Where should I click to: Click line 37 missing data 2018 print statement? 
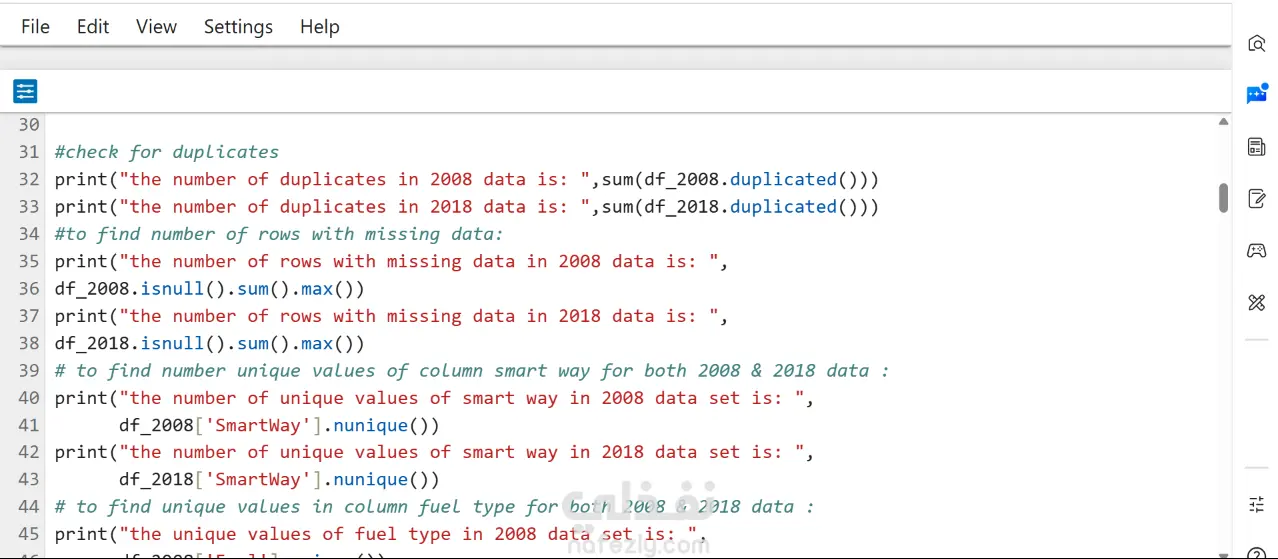392,315
